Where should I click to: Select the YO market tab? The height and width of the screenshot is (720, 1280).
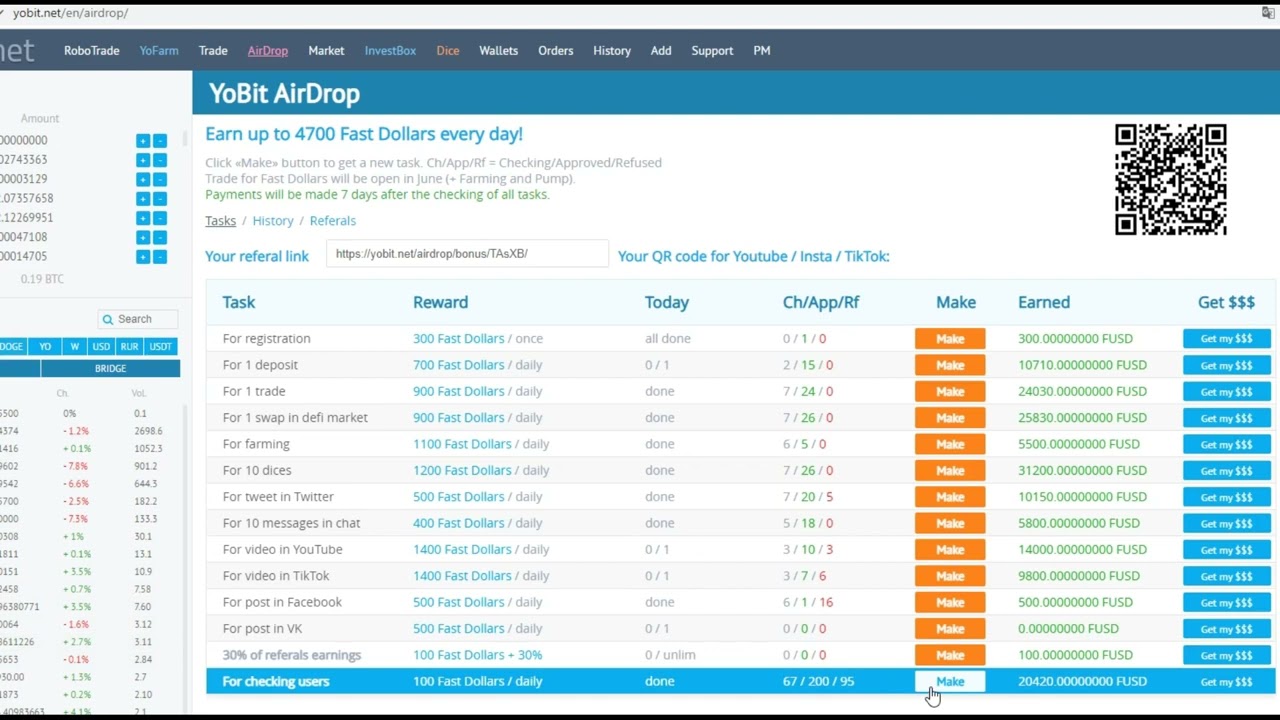[x=45, y=346]
